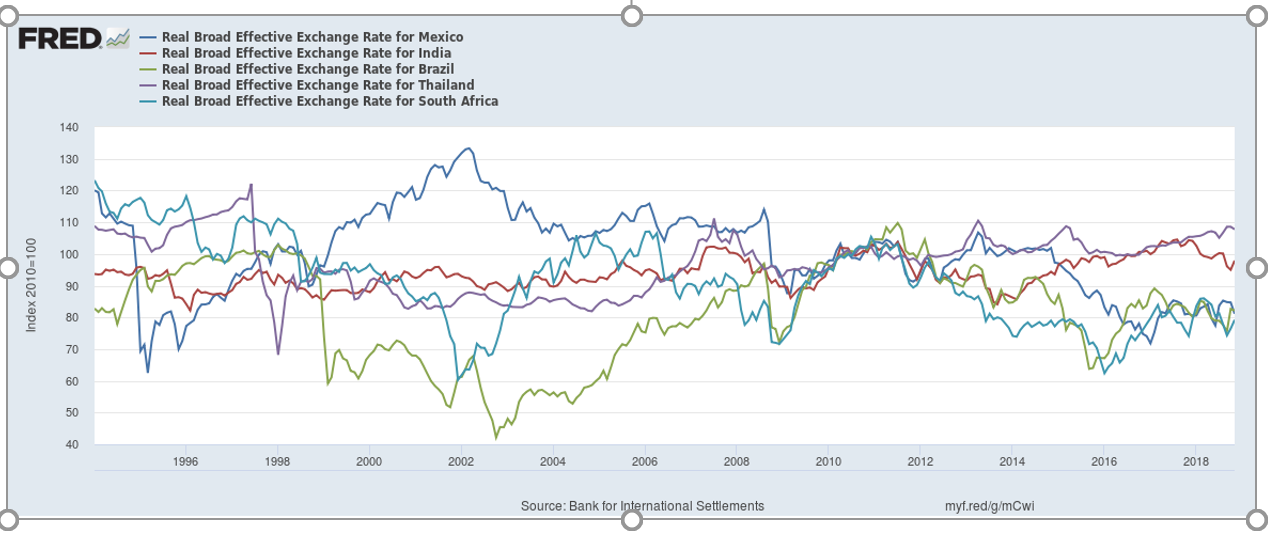Select the Brazil exchange rate legend label
Viewport: 1270px width, 536px height.
coord(308,69)
